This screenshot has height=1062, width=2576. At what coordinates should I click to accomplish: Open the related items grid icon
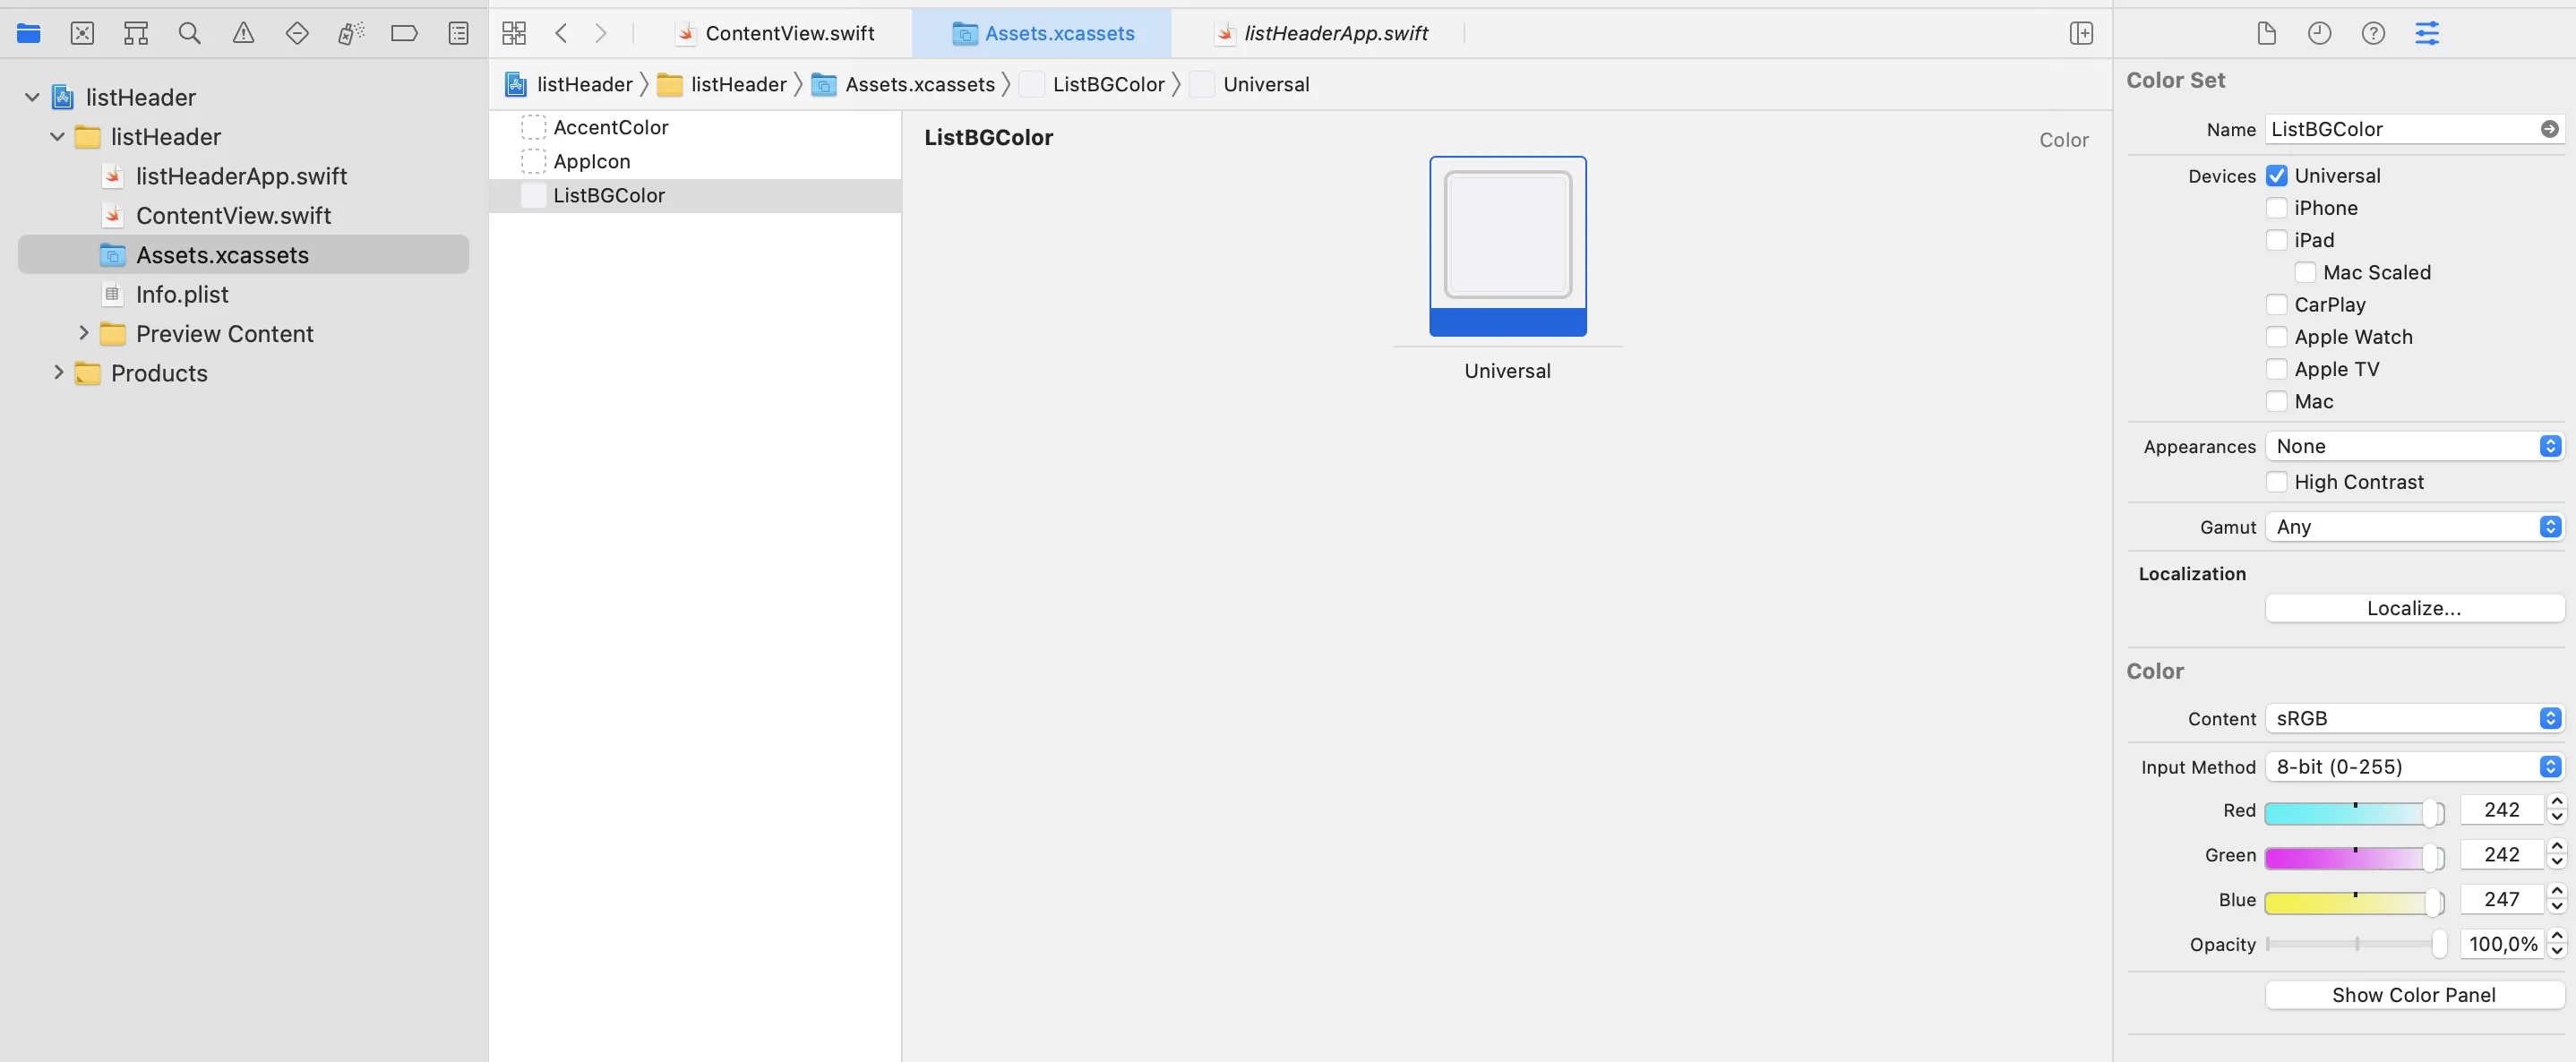coord(514,33)
